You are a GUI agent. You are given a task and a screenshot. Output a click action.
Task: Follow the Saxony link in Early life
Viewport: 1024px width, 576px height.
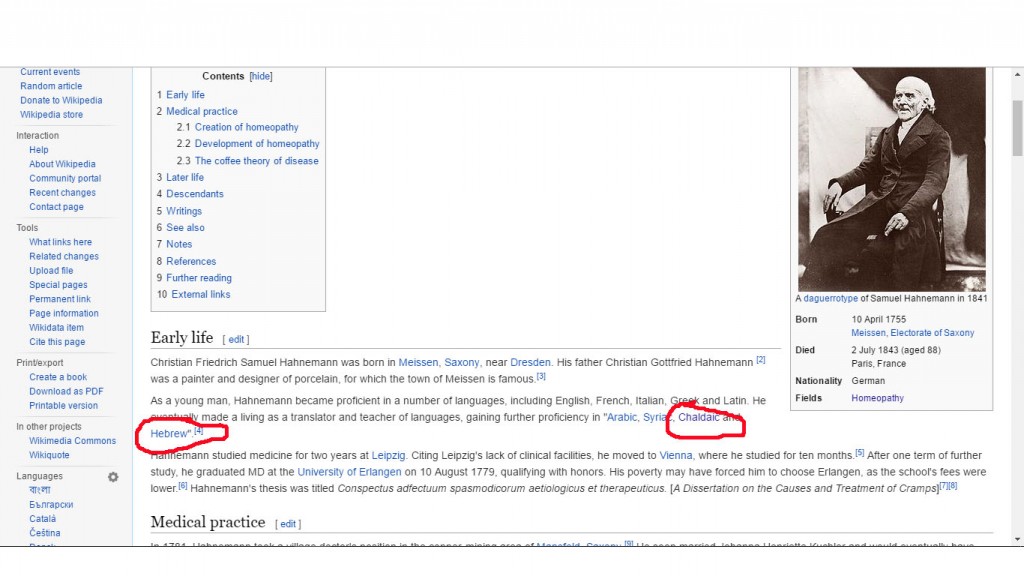tap(462, 362)
